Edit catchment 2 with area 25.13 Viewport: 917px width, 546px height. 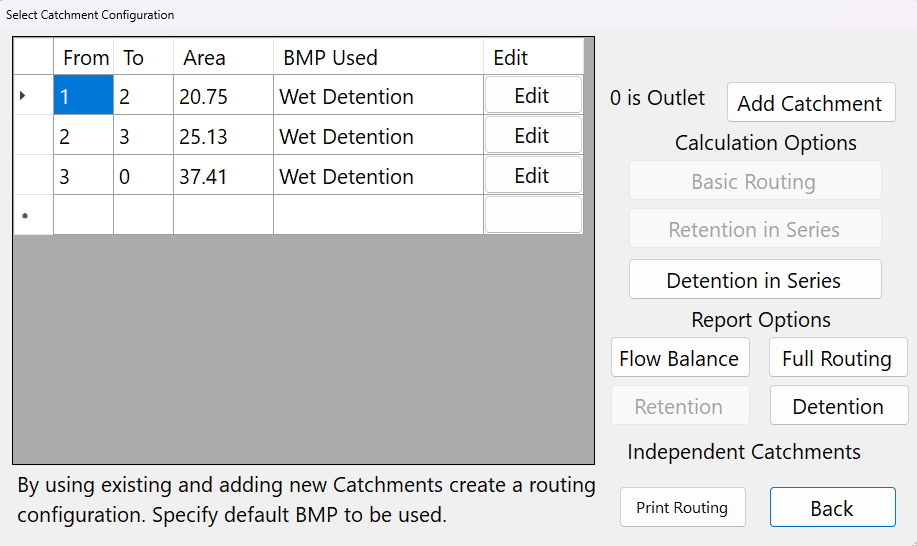click(532, 136)
